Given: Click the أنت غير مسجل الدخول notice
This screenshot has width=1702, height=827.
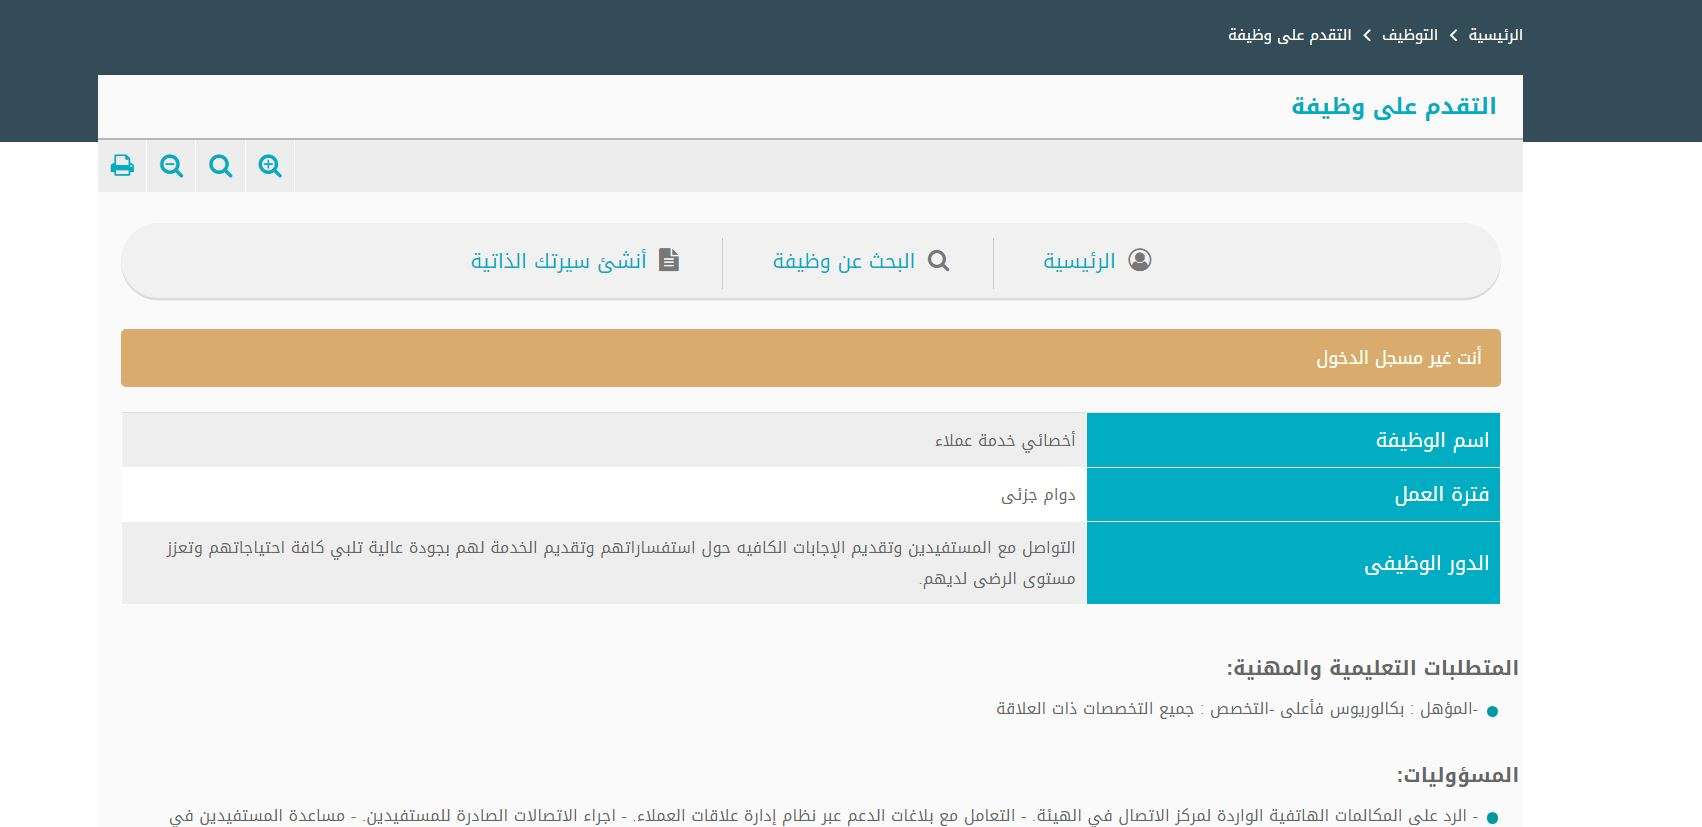Looking at the screenshot, I should click(x=811, y=358).
